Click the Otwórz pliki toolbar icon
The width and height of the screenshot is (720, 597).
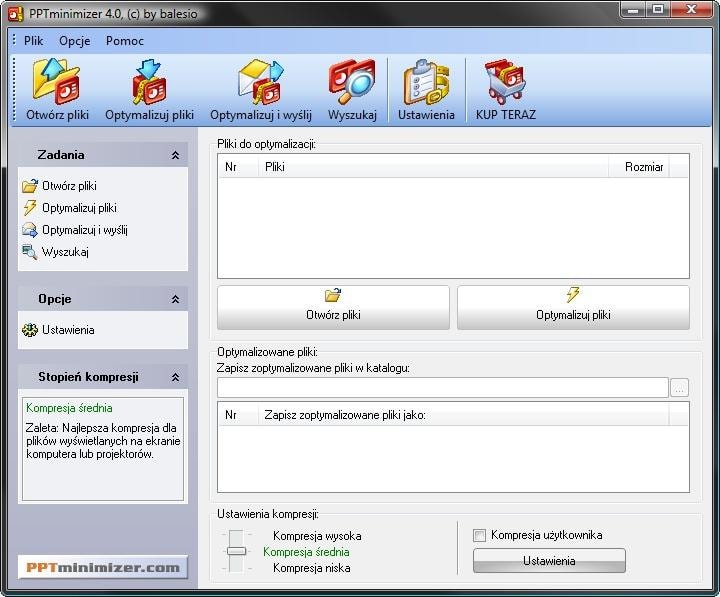57,82
